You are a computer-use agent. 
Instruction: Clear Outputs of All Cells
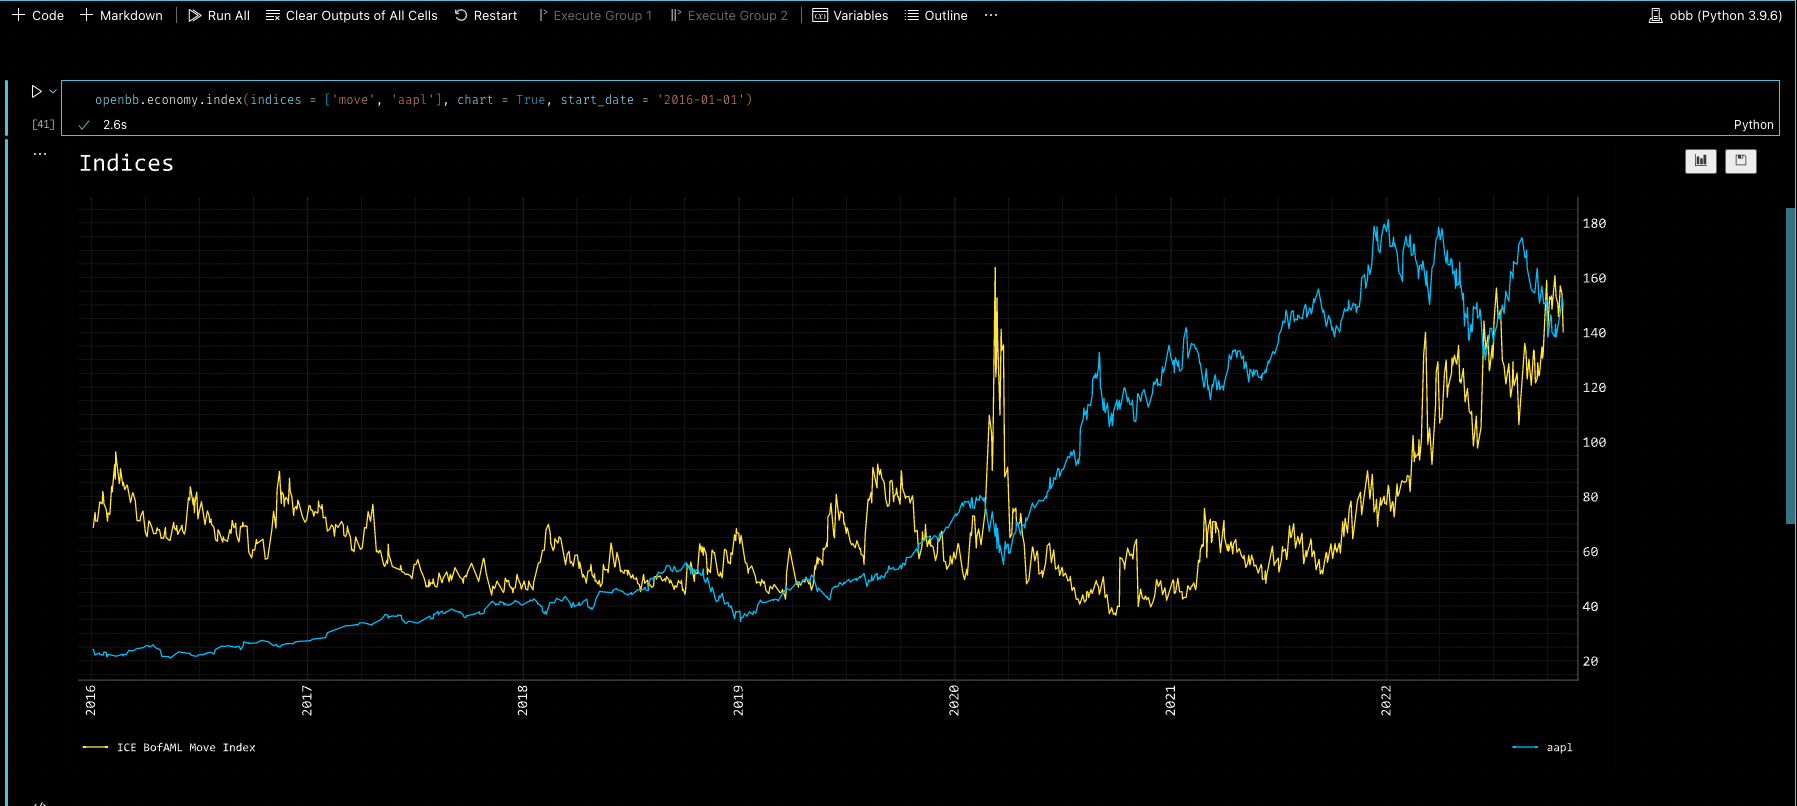click(351, 15)
